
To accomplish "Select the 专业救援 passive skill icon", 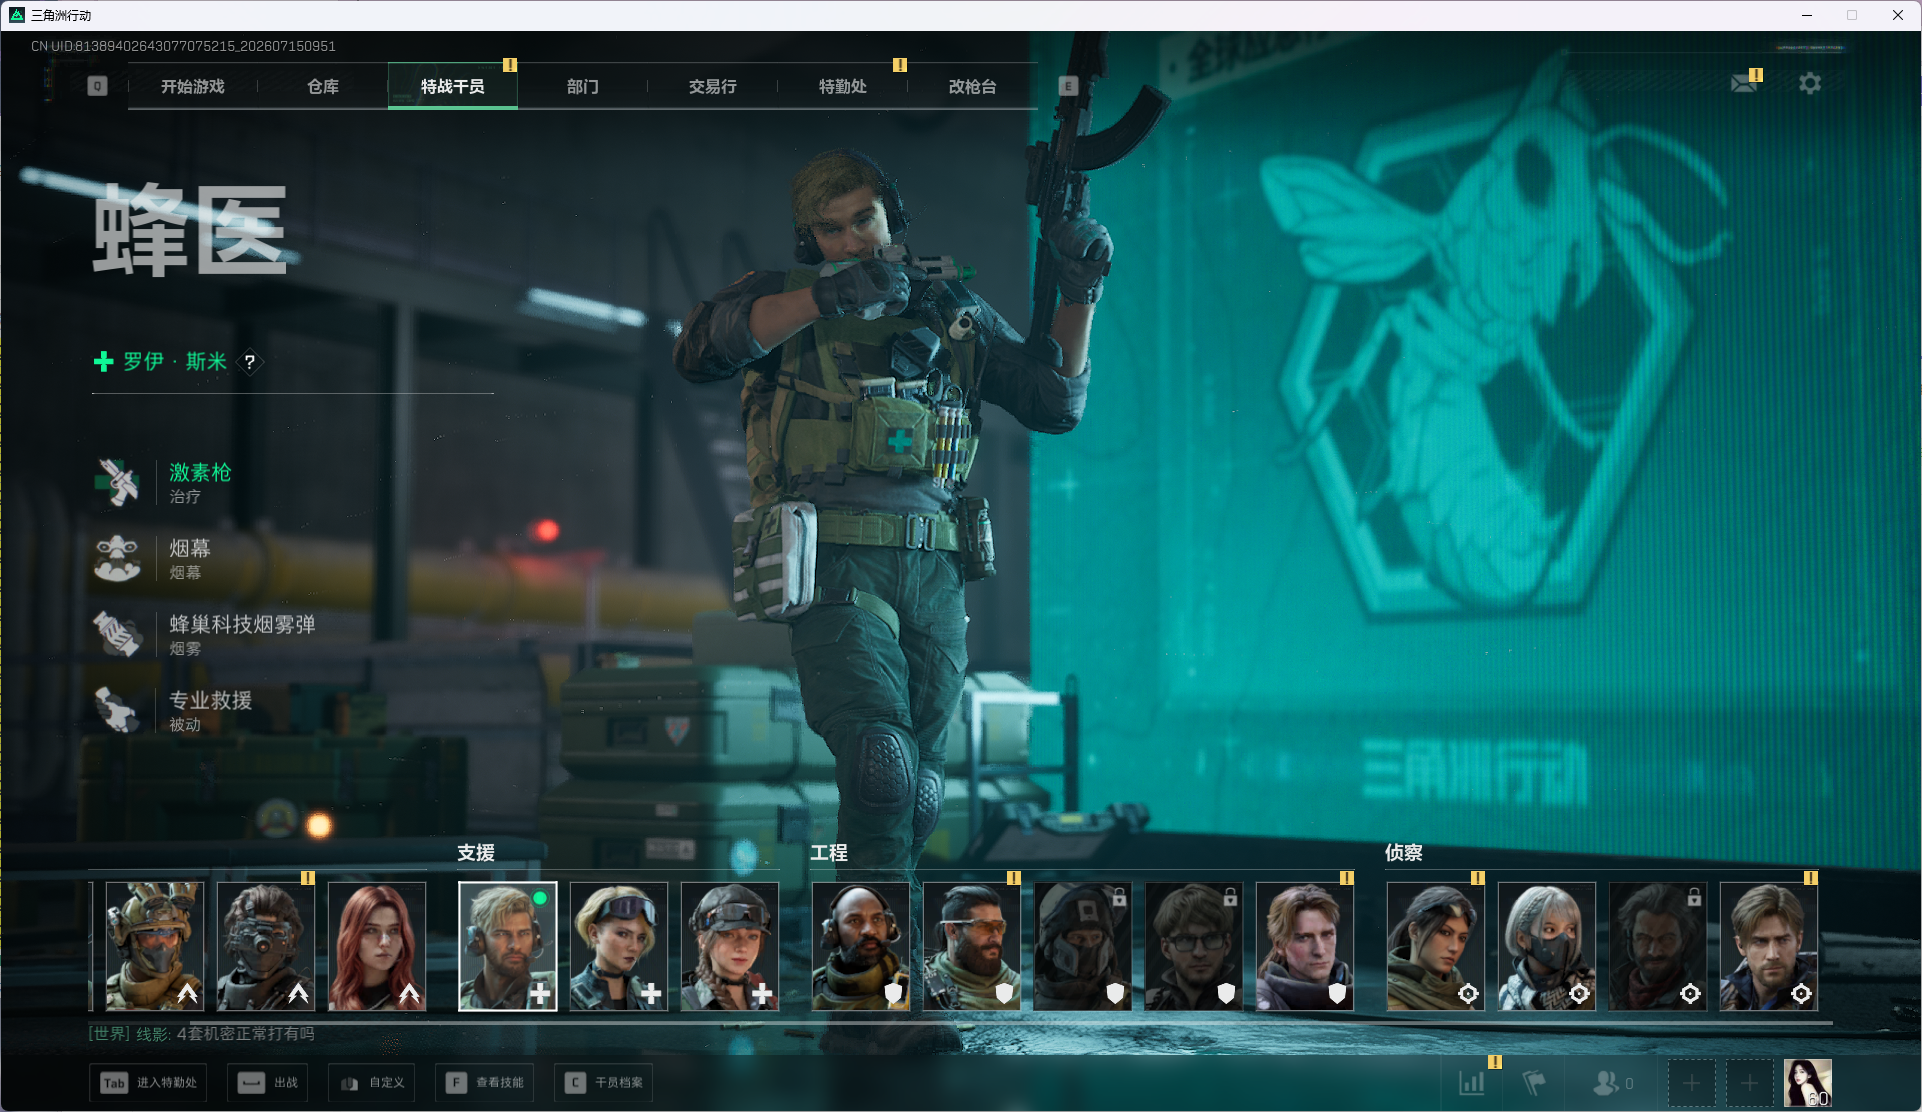I will [x=117, y=710].
